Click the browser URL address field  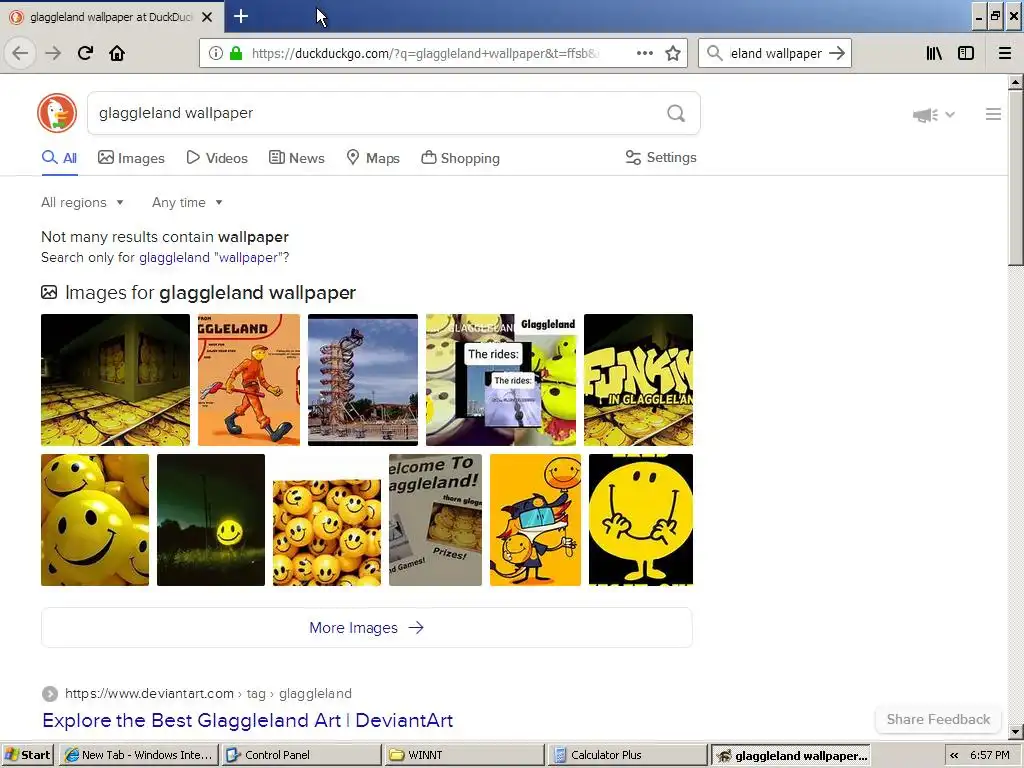tap(424, 54)
